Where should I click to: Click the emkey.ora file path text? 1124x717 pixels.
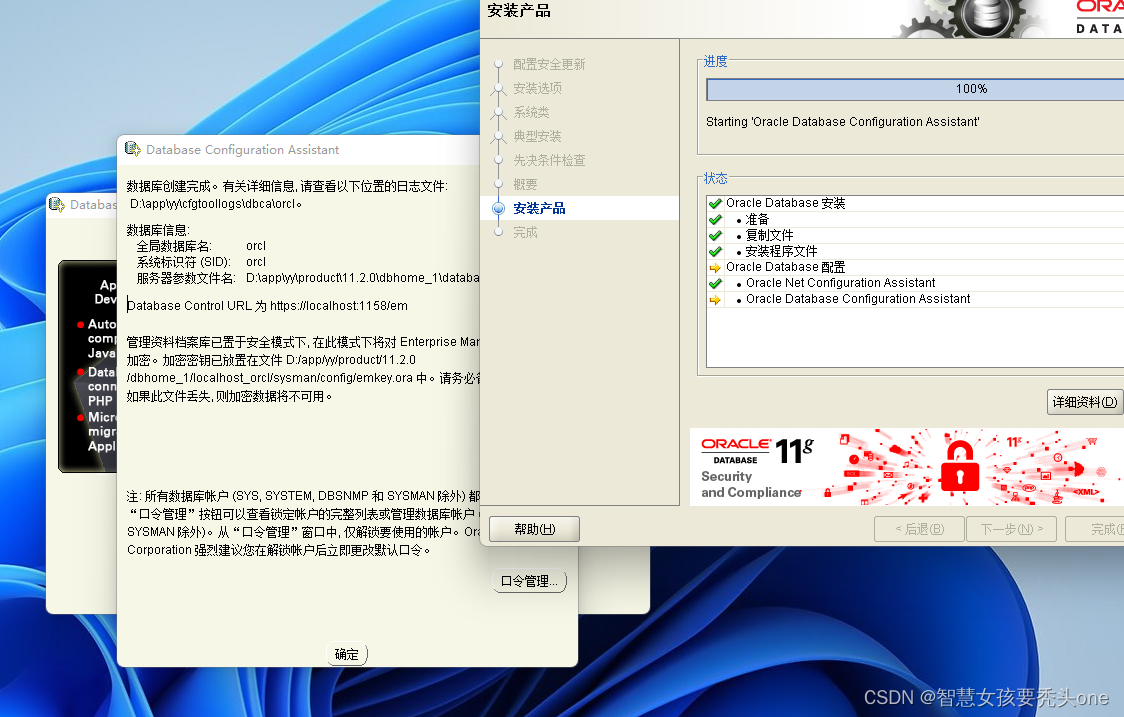pyautogui.click(x=270, y=378)
